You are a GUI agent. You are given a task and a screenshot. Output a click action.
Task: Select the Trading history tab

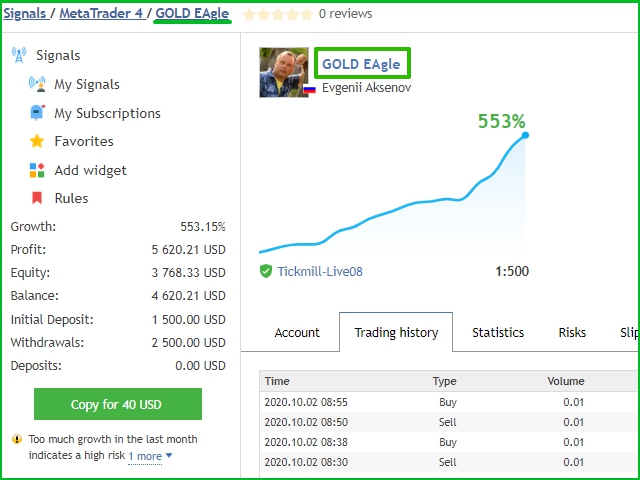click(x=396, y=332)
